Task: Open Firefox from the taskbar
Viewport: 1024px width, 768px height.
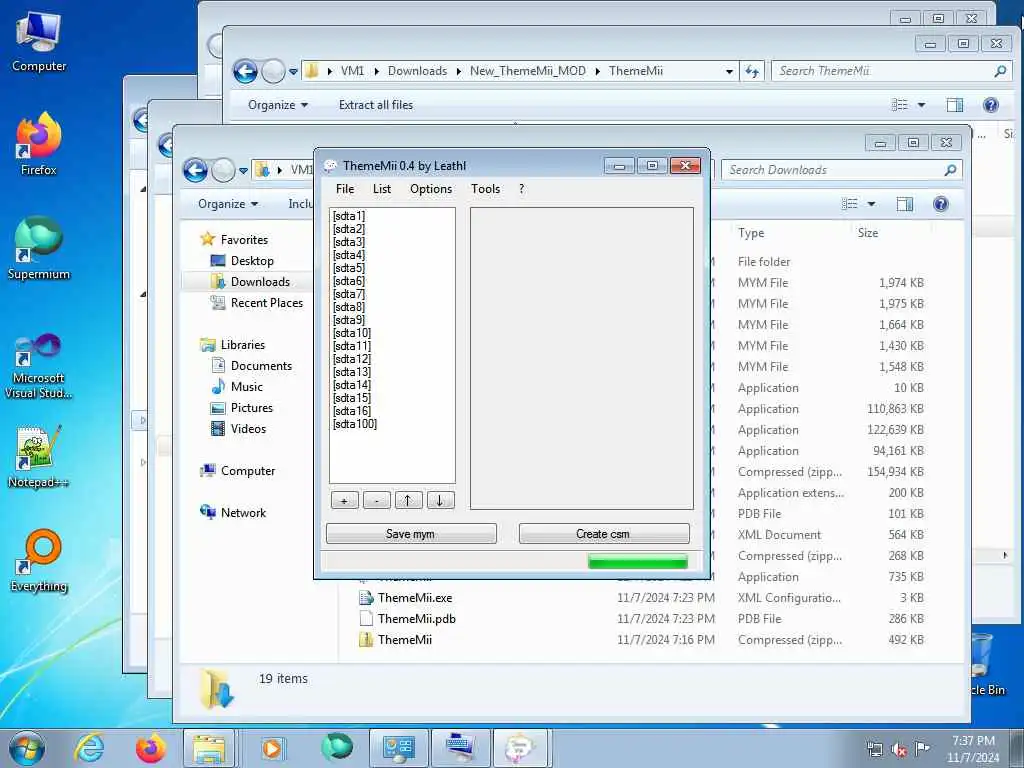Action: pos(150,748)
